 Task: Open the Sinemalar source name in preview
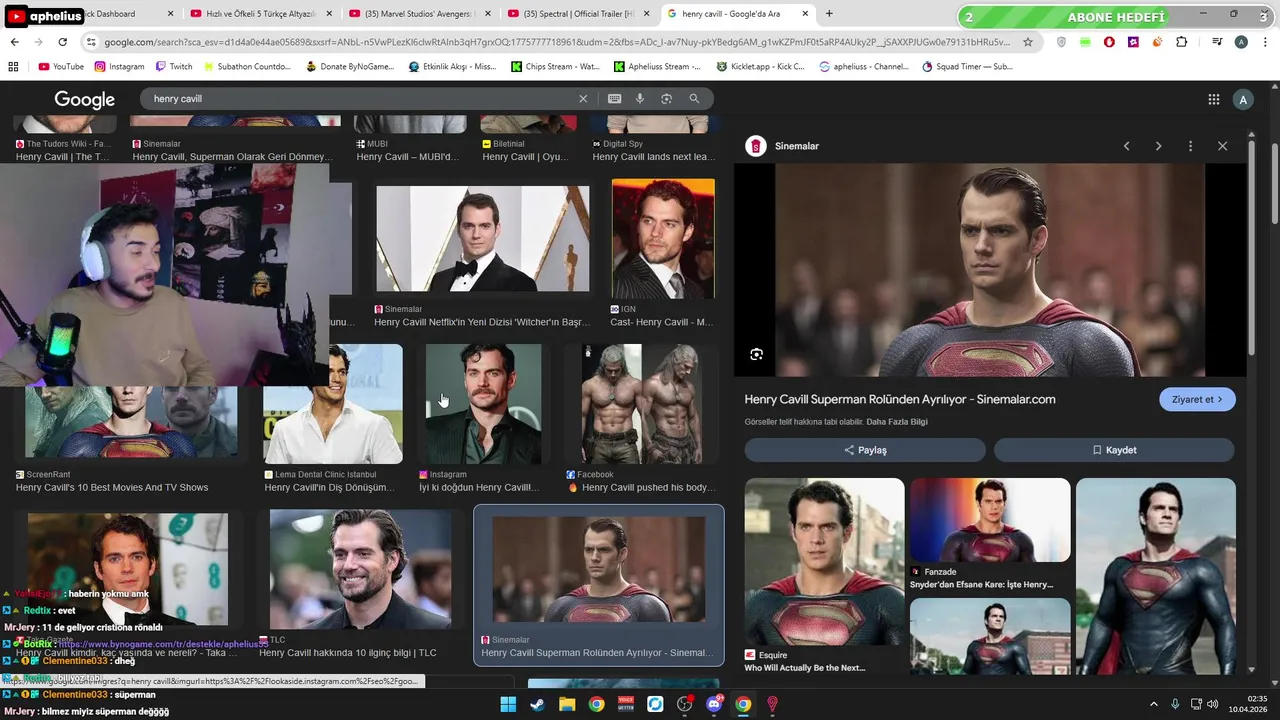coord(796,146)
